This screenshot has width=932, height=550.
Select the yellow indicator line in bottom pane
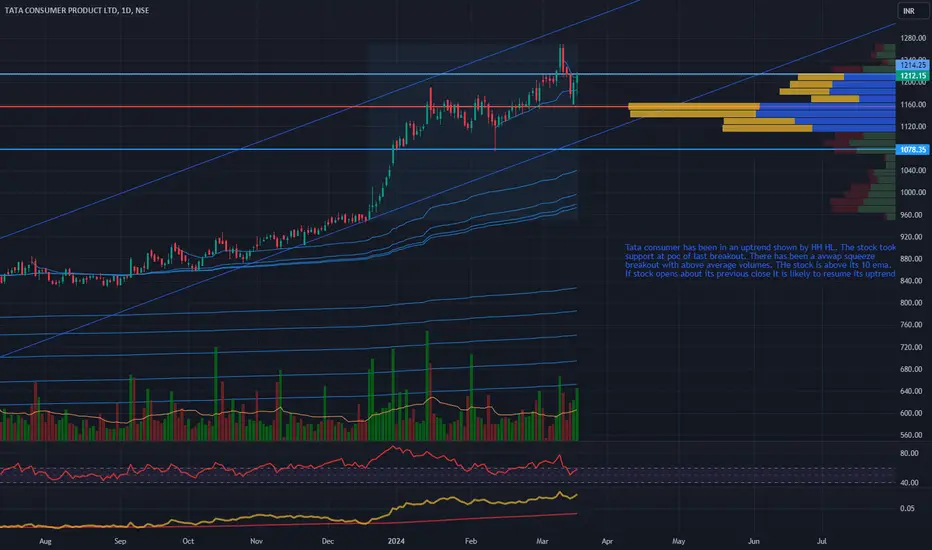288,512
